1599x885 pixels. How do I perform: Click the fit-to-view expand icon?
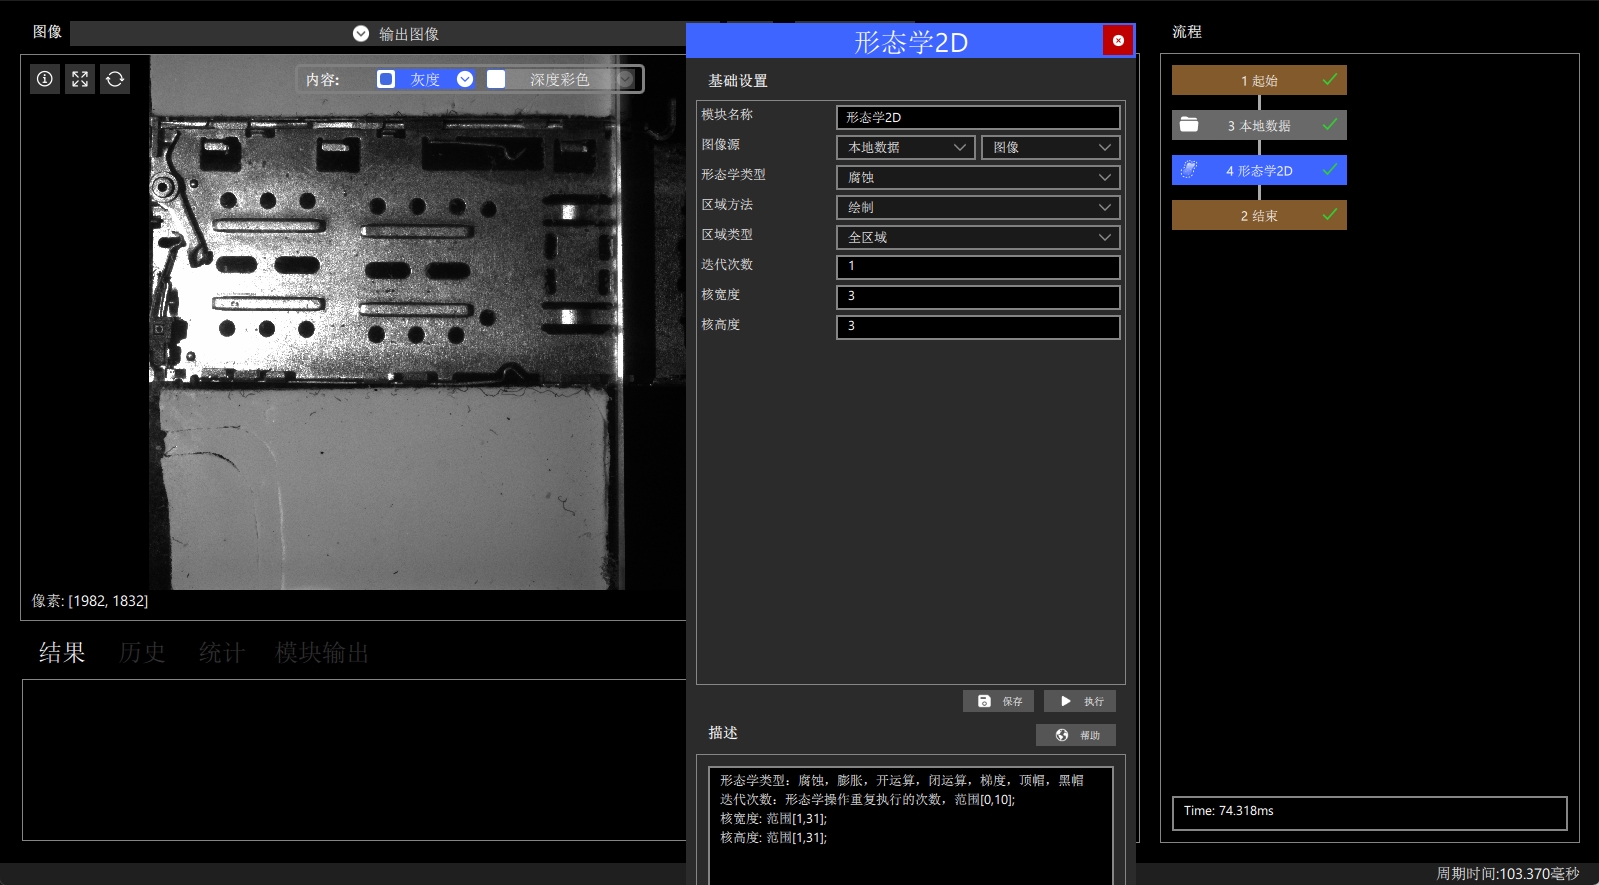(80, 79)
